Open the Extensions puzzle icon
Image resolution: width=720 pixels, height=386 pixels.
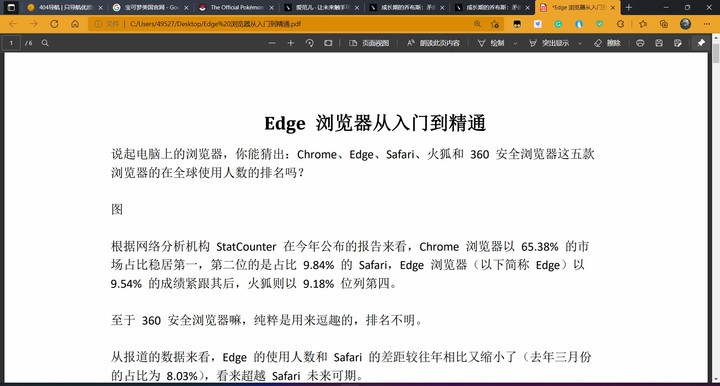click(620, 24)
